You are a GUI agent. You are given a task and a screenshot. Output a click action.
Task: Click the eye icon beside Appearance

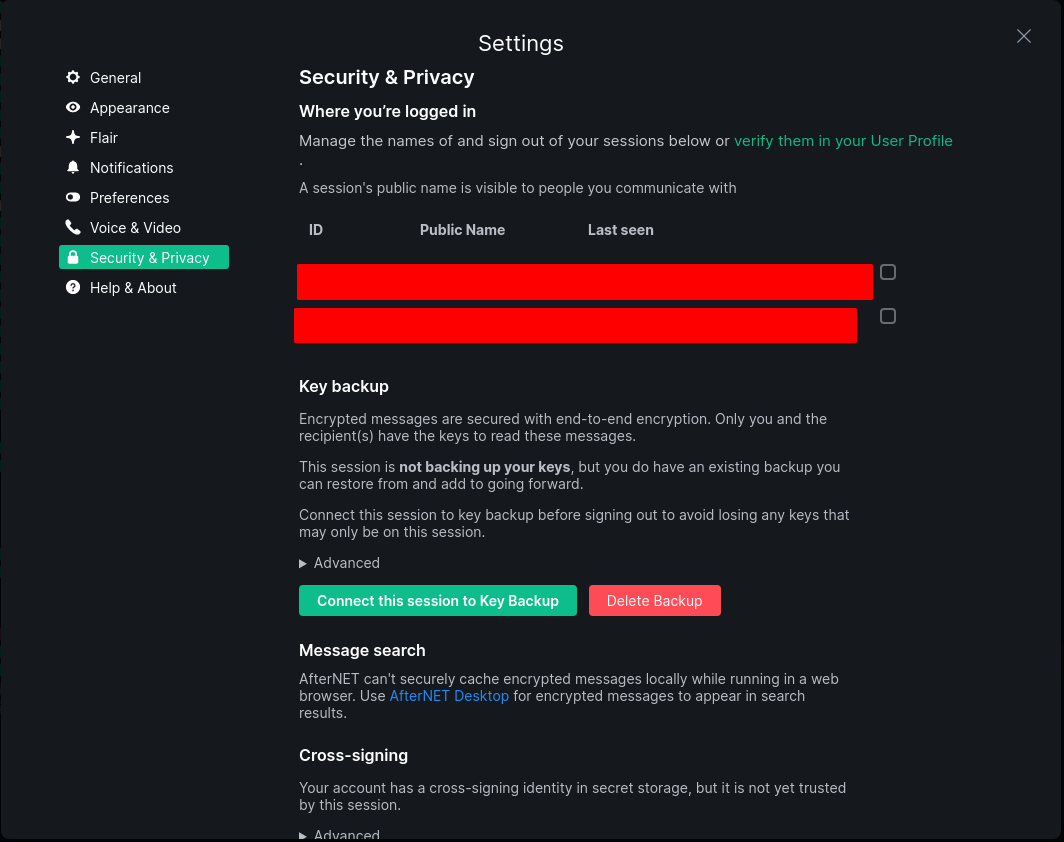point(73,108)
